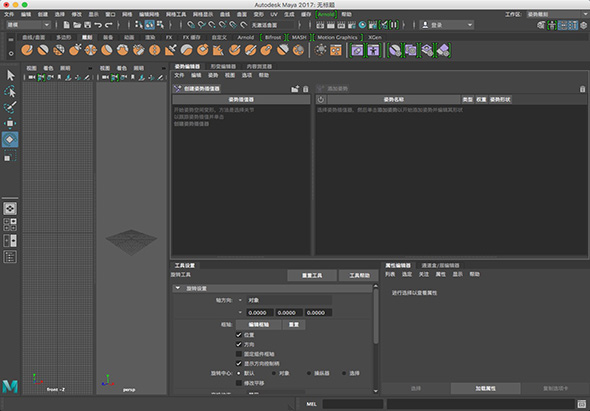Click the Outliner layout icon in the toolbox
This screenshot has width=590, height=411.
[x=10, y=257]
